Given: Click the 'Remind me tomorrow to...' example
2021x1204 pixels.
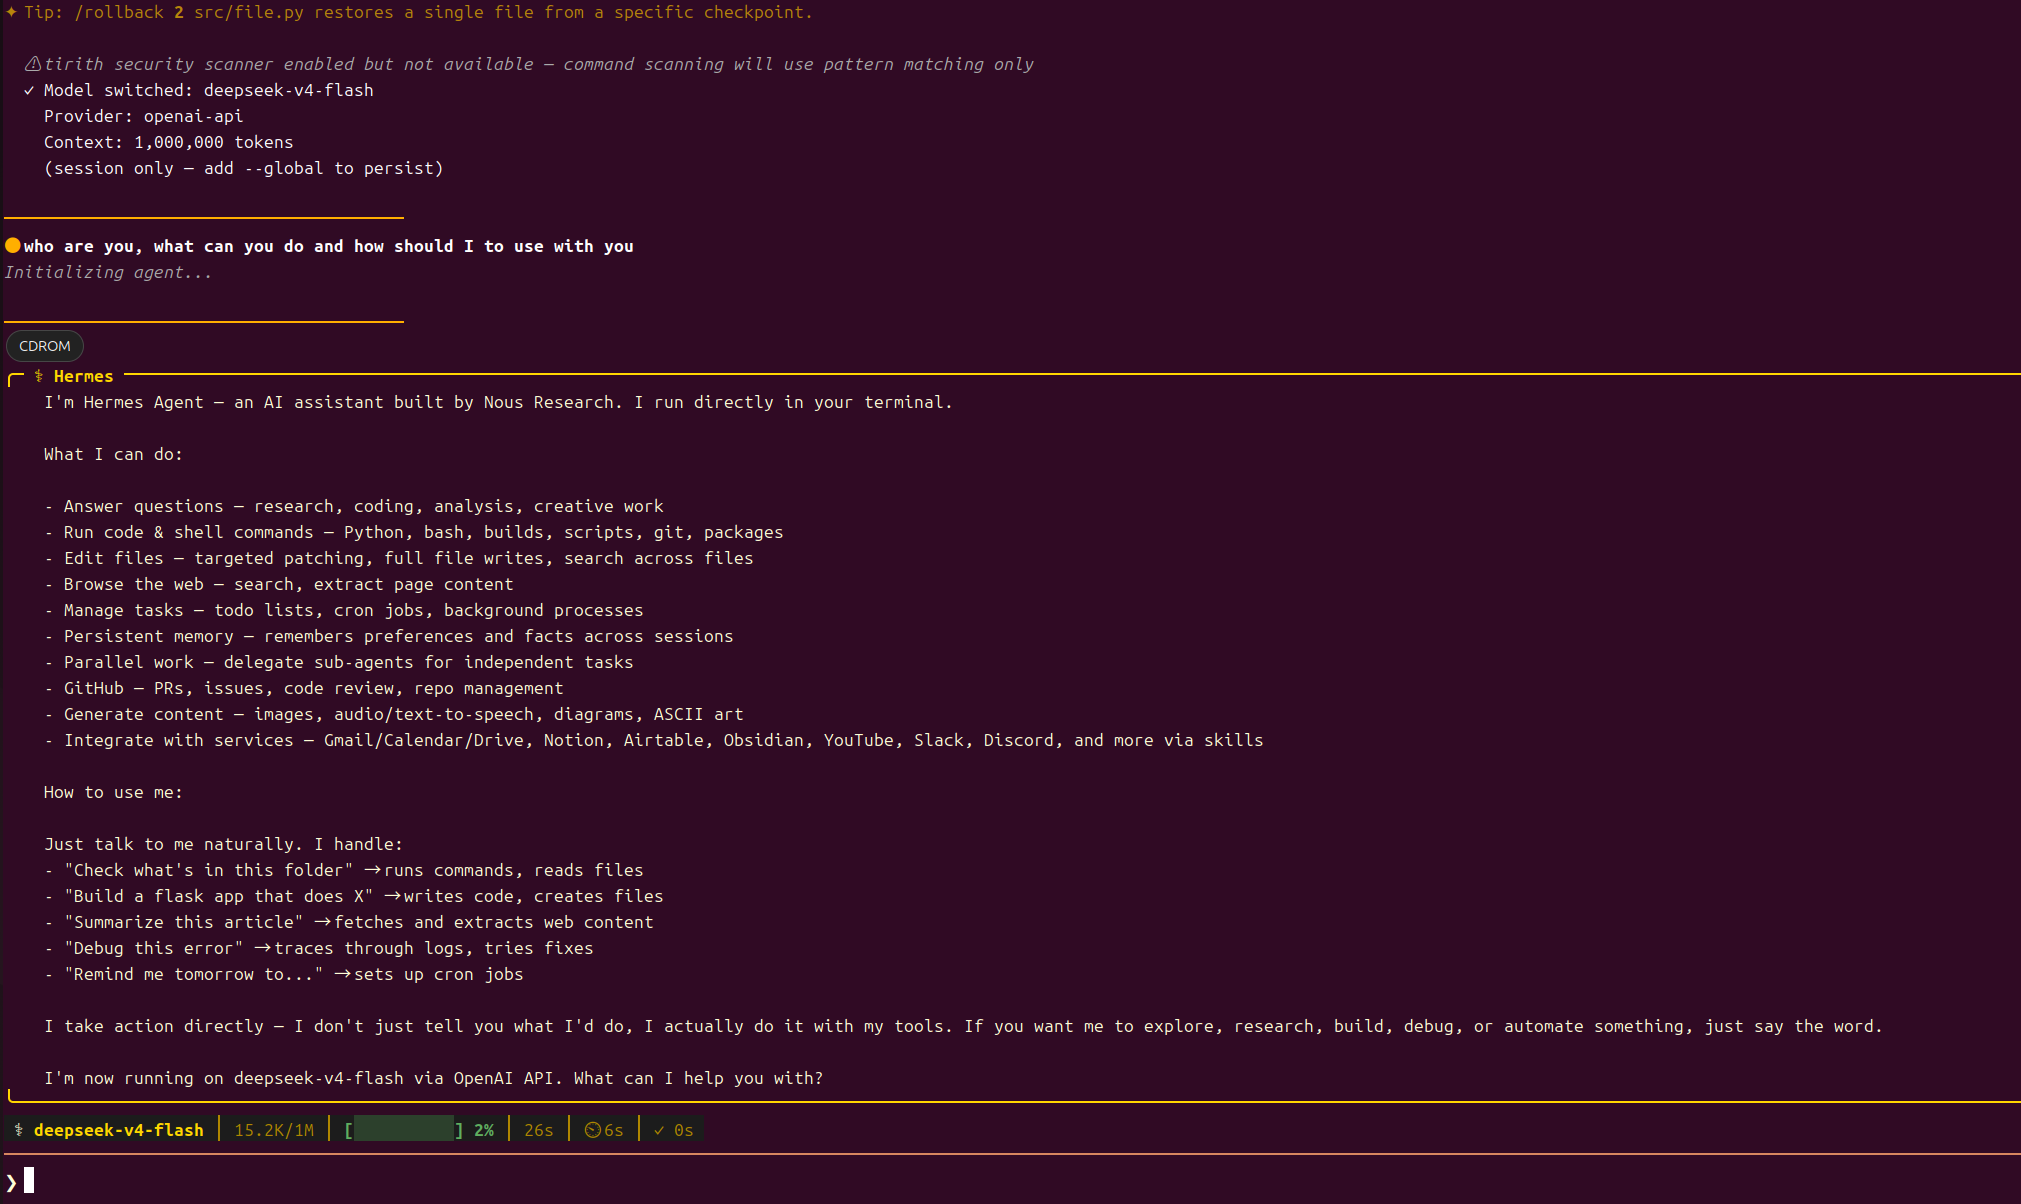Looking at the screenshot, I should tap(284, 974).
